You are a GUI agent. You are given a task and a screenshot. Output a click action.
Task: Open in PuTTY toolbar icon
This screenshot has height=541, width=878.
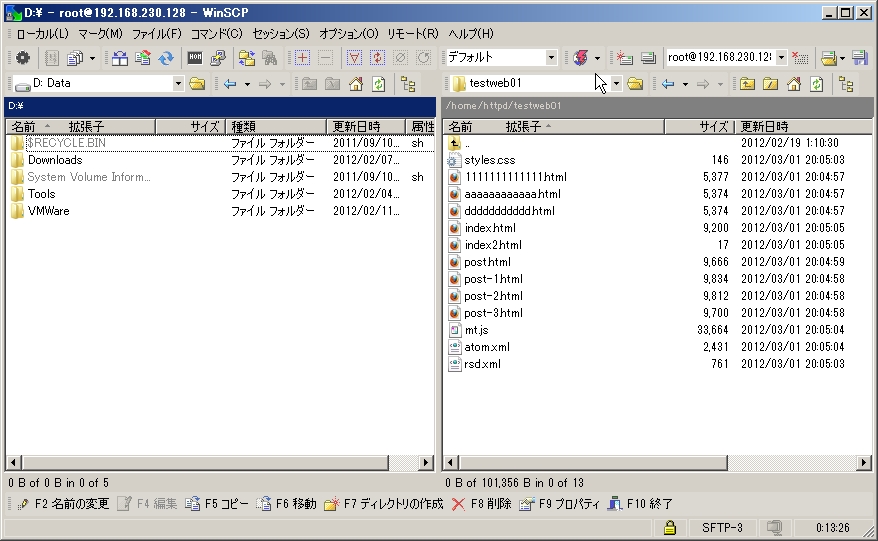coord(218,57)
